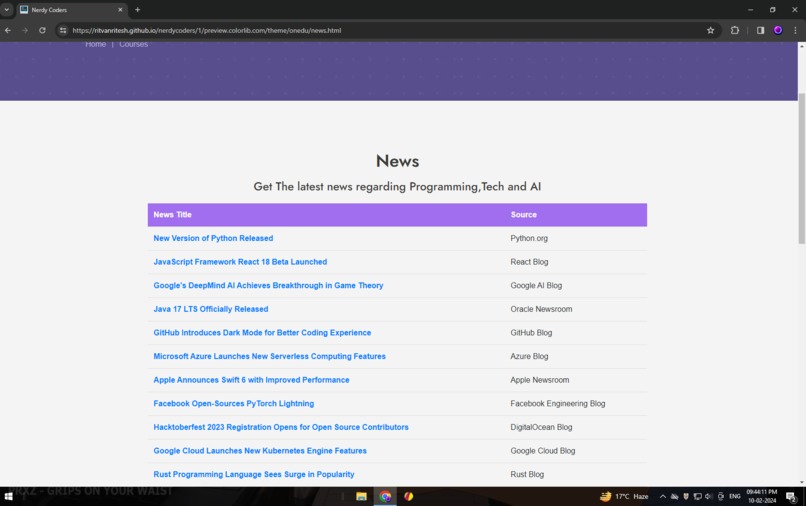The height and width of the screenshot is (506, 806).
Task: Open Rust Programming Language Popularity article
Action: [254, 475]
